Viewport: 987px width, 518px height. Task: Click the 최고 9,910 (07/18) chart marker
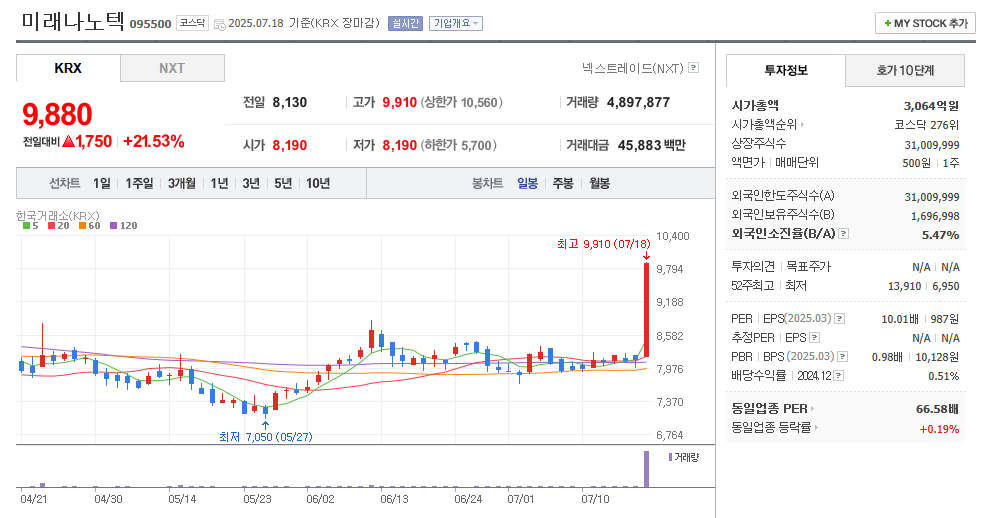[603, 244]
